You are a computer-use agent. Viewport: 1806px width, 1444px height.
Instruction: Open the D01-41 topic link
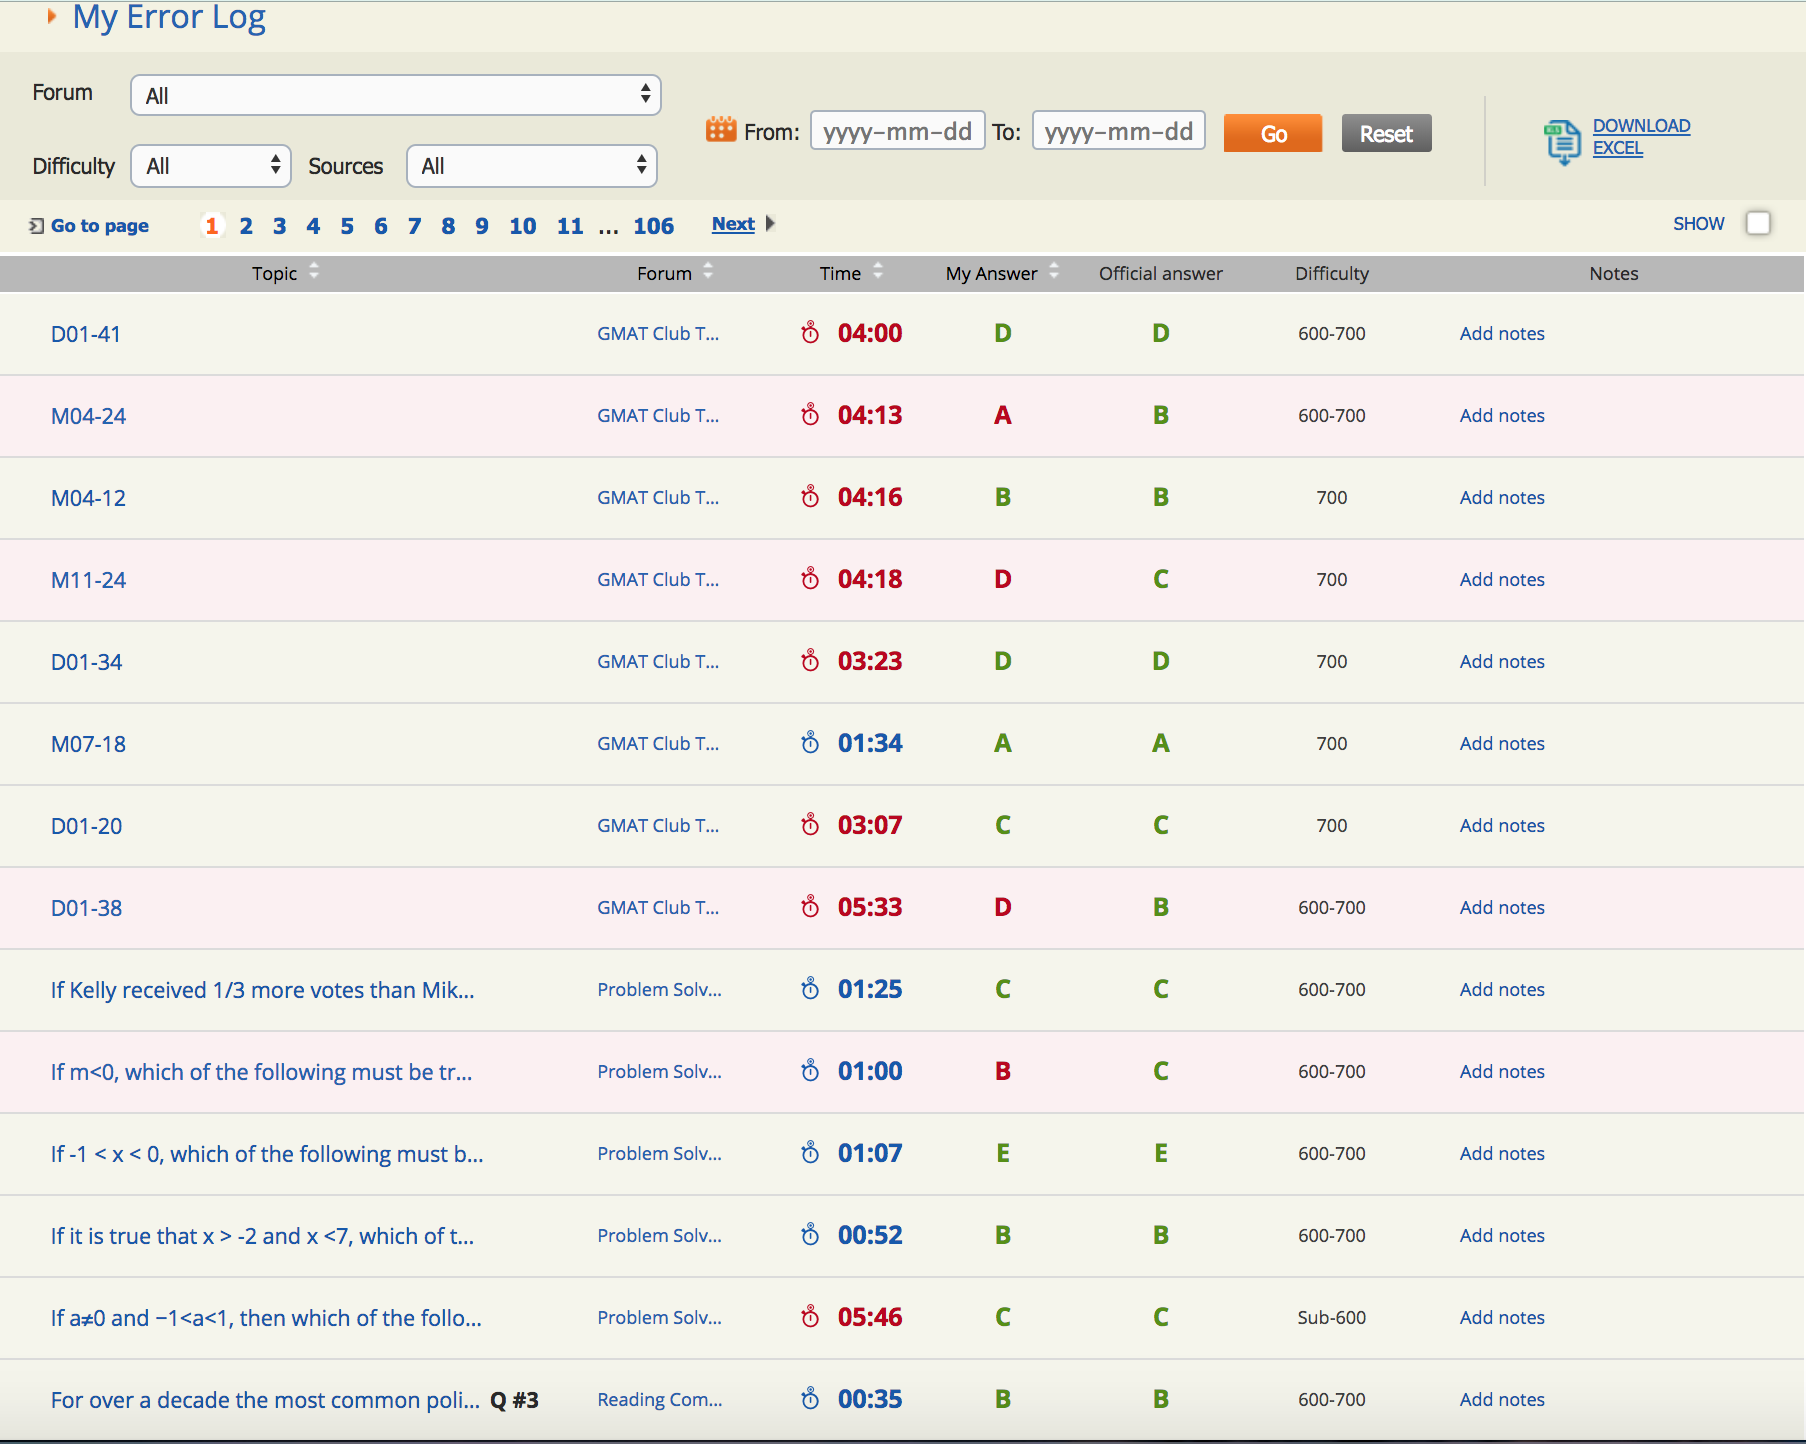[x=86, y=333]
